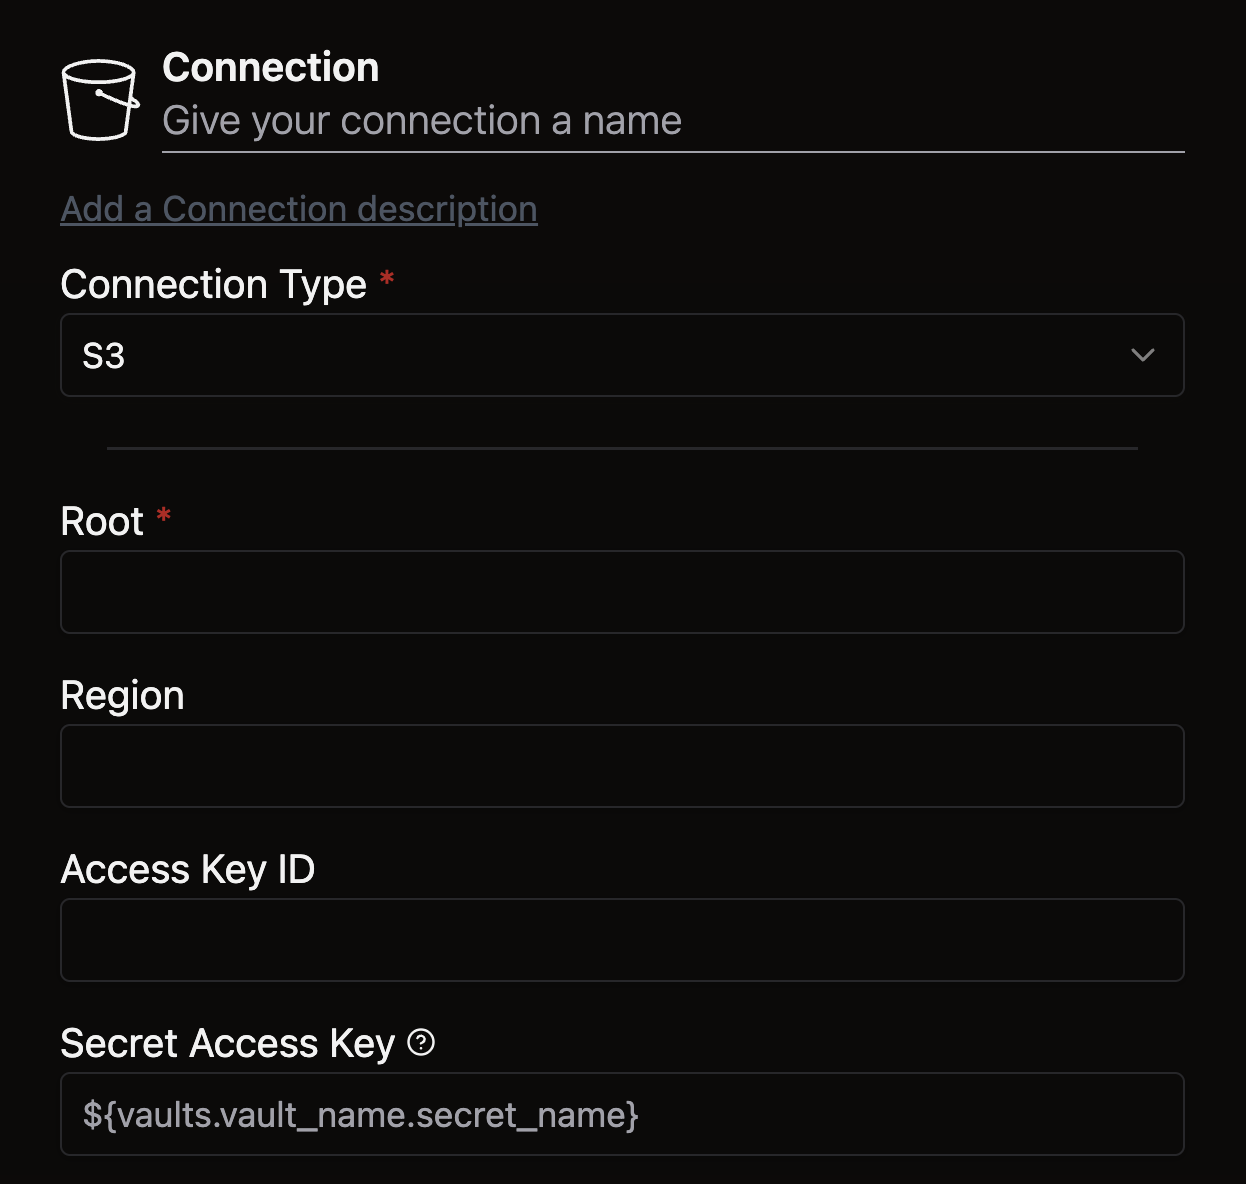Click the red asterisk beside Root

point(164,516)
